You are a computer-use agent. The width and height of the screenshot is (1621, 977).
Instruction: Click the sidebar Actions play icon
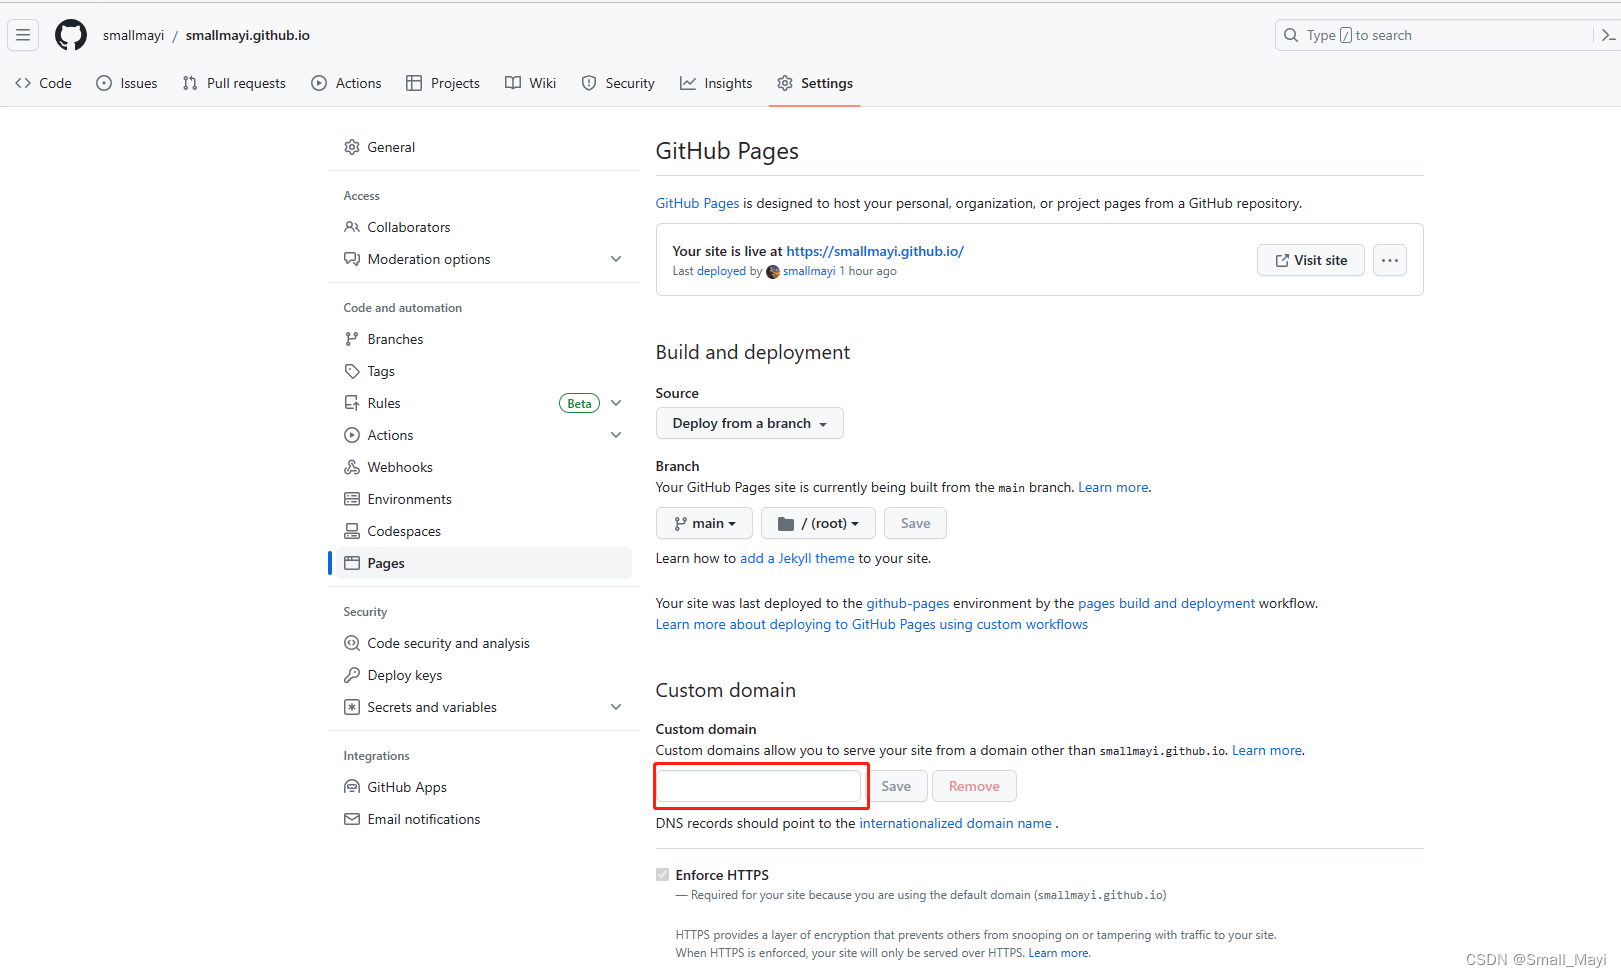coord(352,435)
